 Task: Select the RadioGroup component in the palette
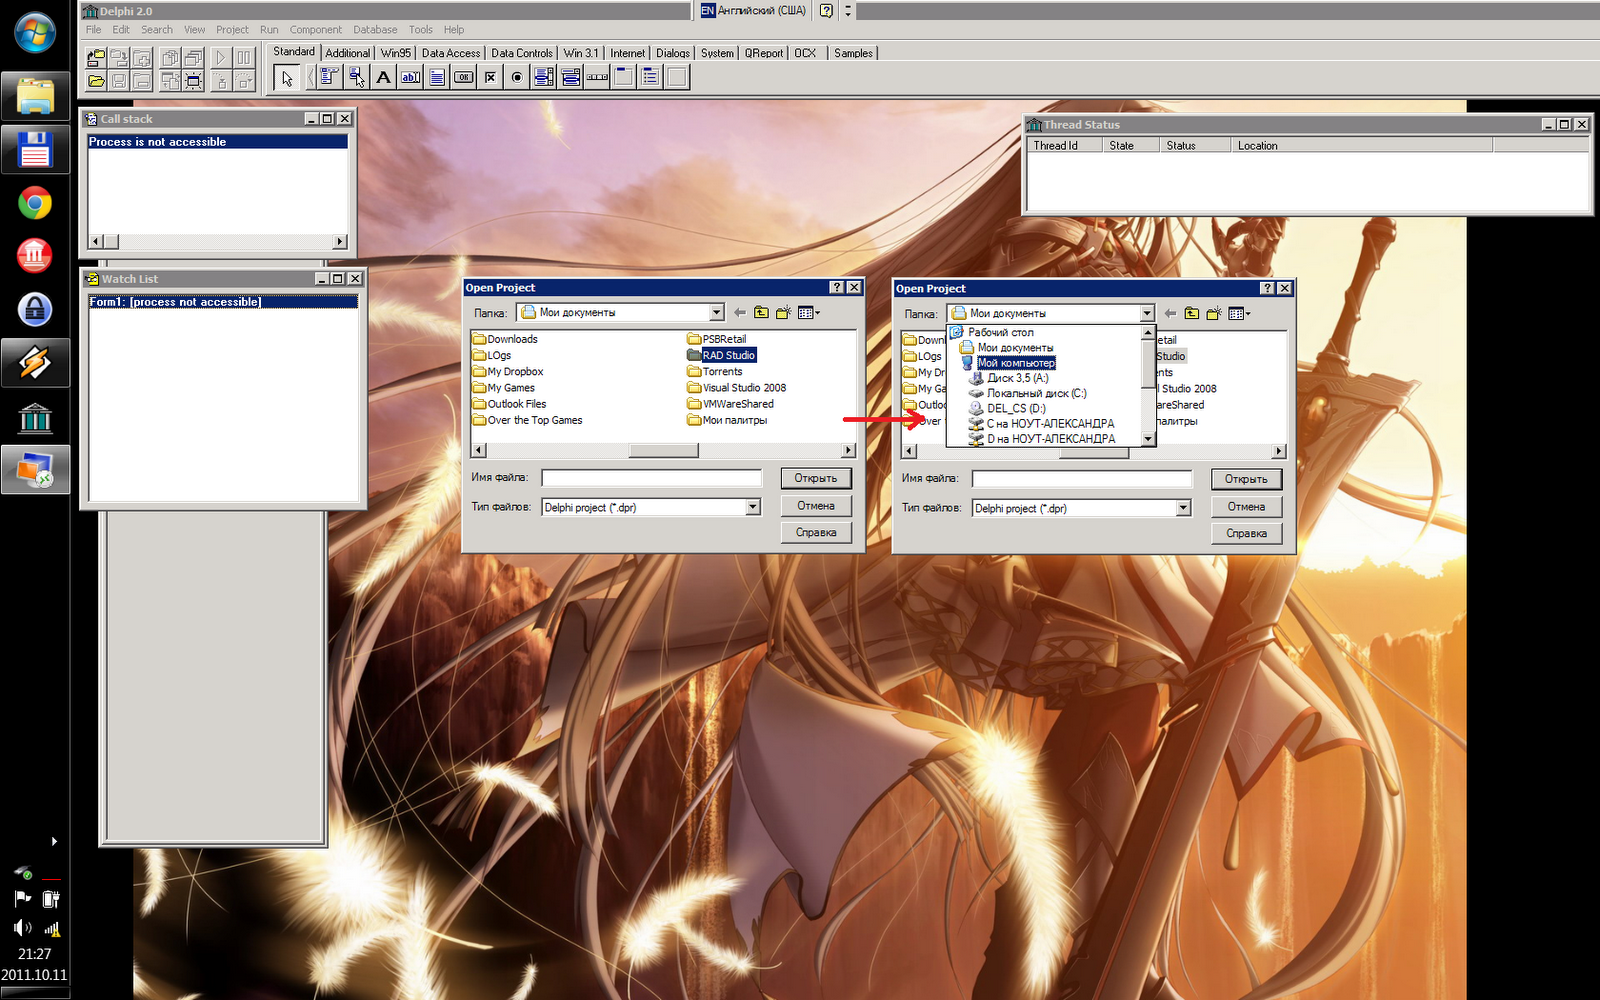pyautogui.click(x=651, y=77)
